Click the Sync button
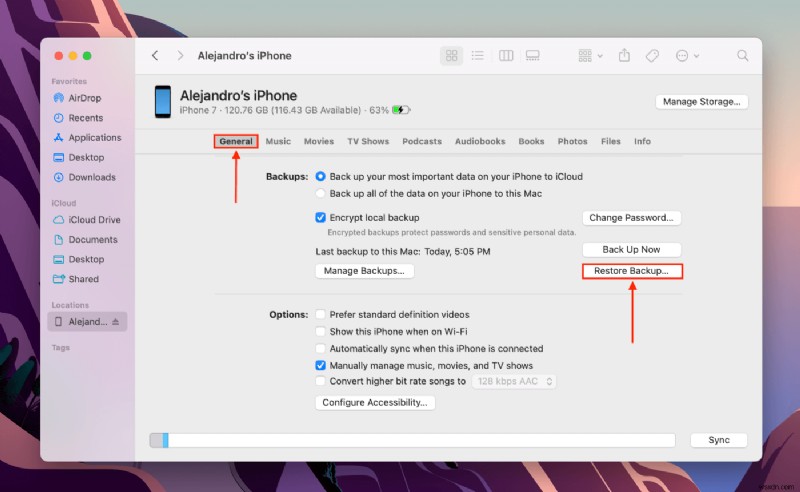 (719, 440)
